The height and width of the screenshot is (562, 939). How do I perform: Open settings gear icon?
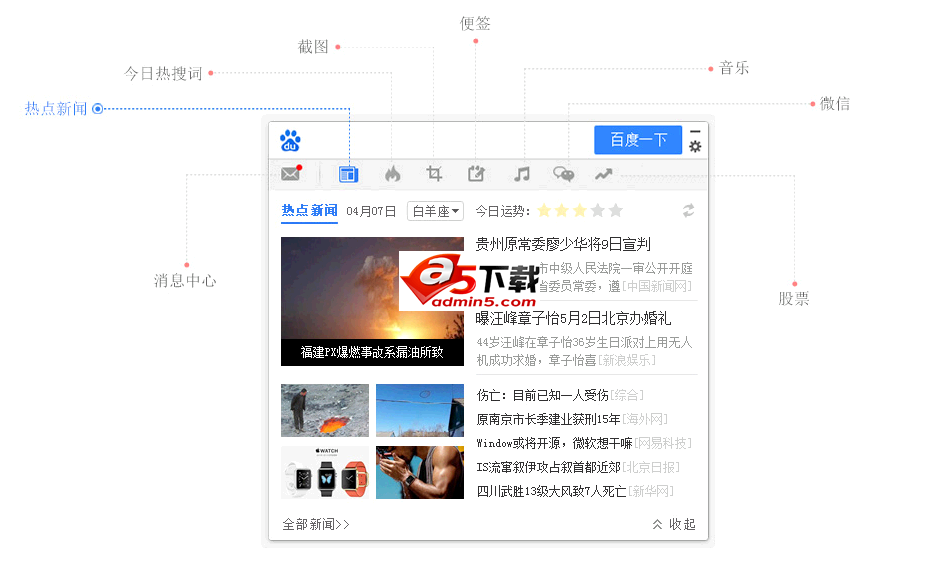pyautogui.click(x=695, y=146)
